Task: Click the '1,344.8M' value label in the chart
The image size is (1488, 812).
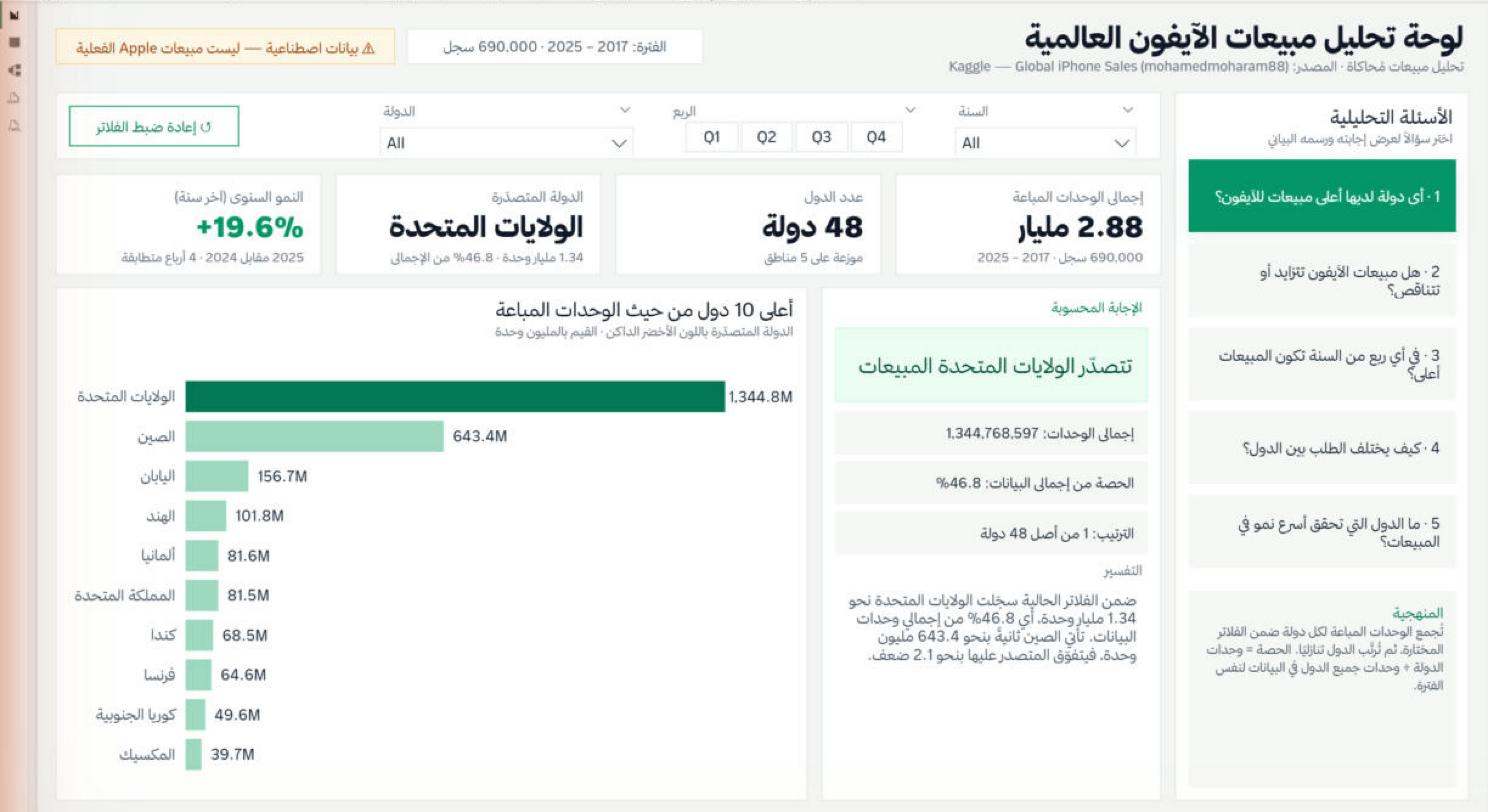Action: click(761, 397)
